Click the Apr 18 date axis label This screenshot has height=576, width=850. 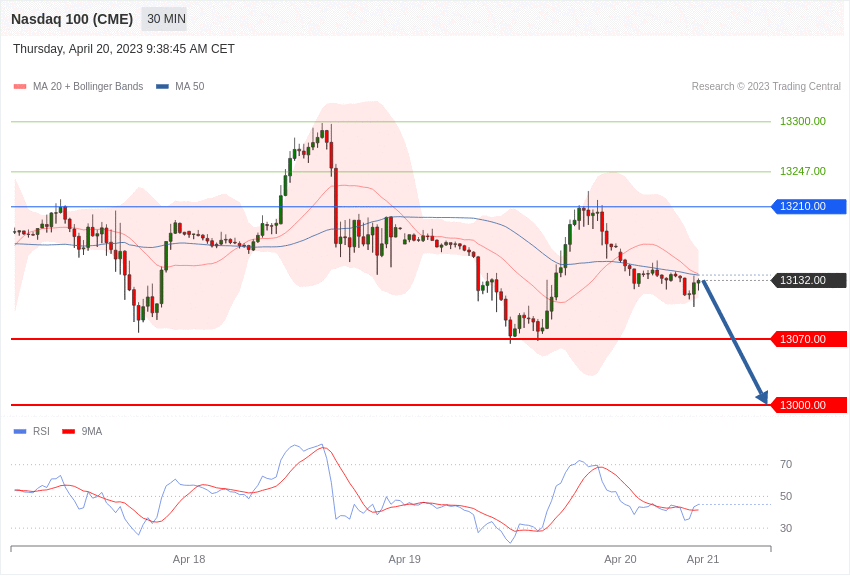(x=189, y=559)
